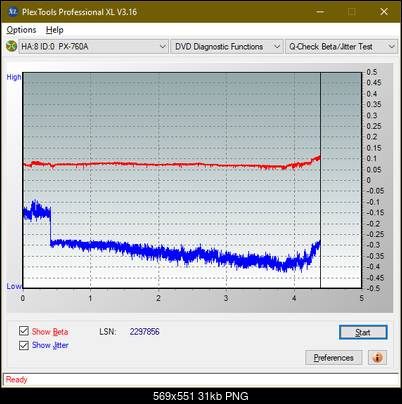Click the PlexTools XL app icon in title bar
This screenshot has width=402, height=404.
click(x=12, y=12)
